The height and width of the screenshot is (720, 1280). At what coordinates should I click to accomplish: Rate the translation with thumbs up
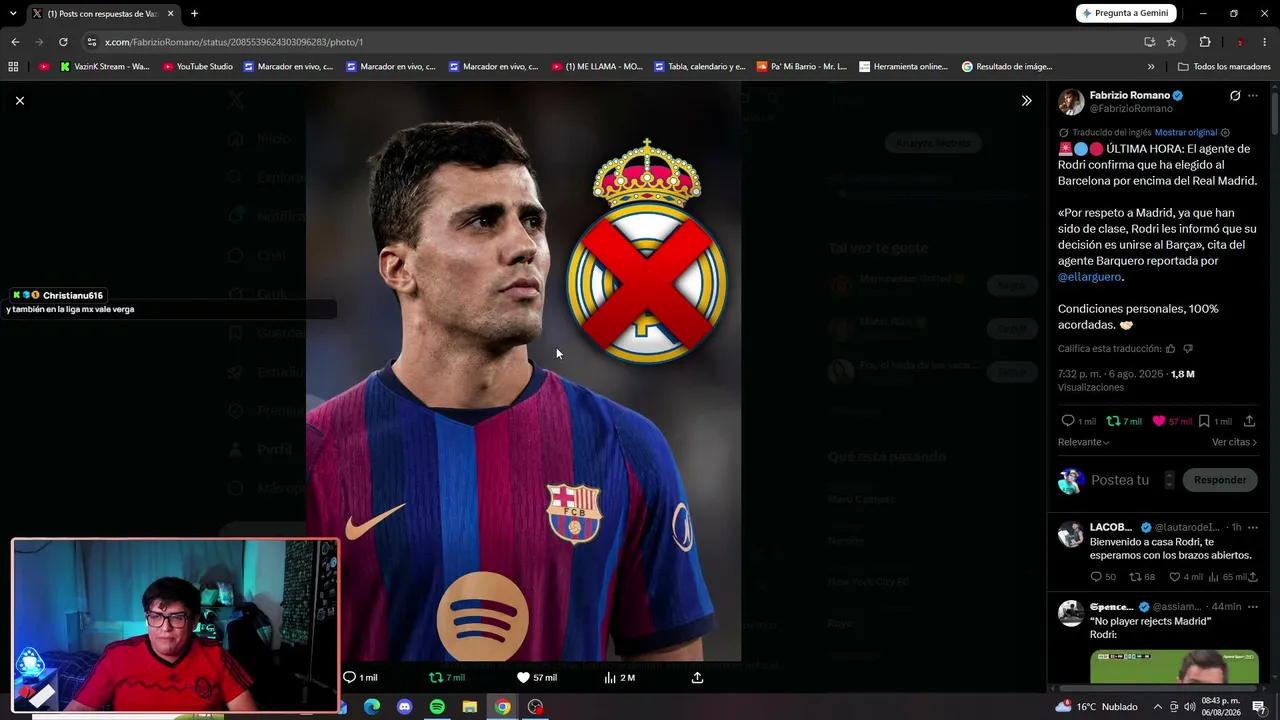pos(1171,348)
